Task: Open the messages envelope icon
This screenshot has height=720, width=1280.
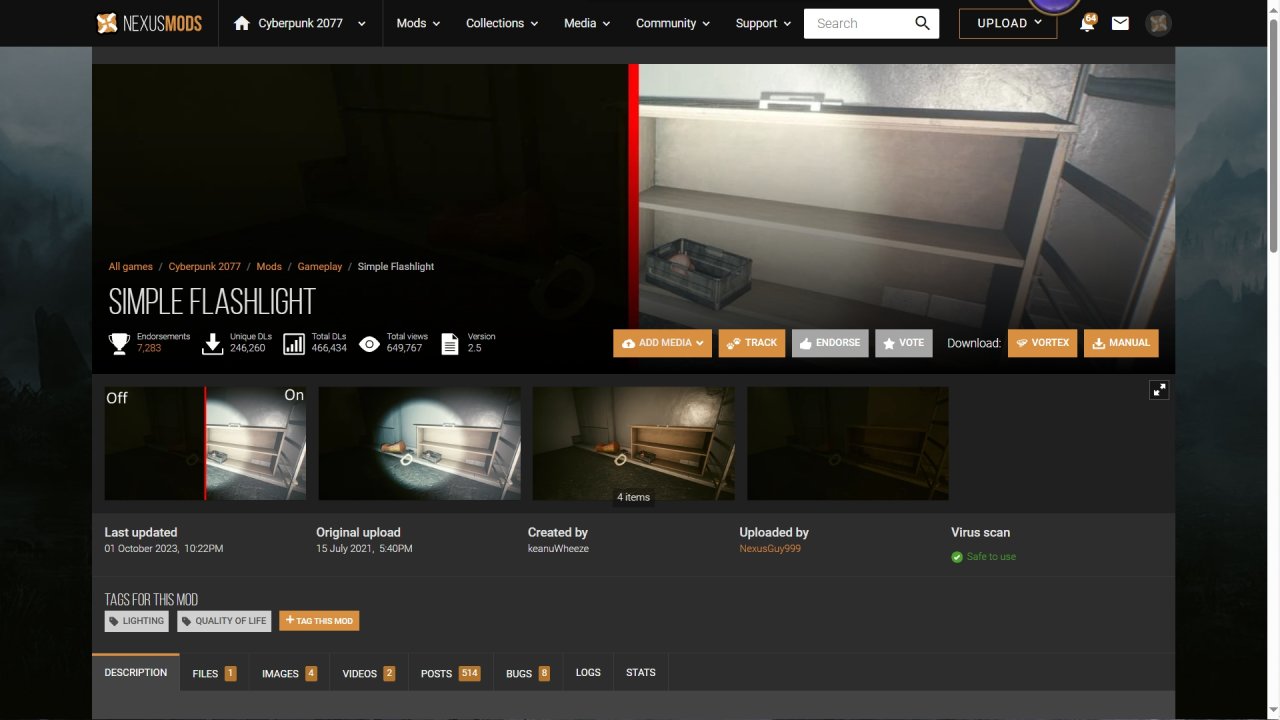Action: (1120, 23)
